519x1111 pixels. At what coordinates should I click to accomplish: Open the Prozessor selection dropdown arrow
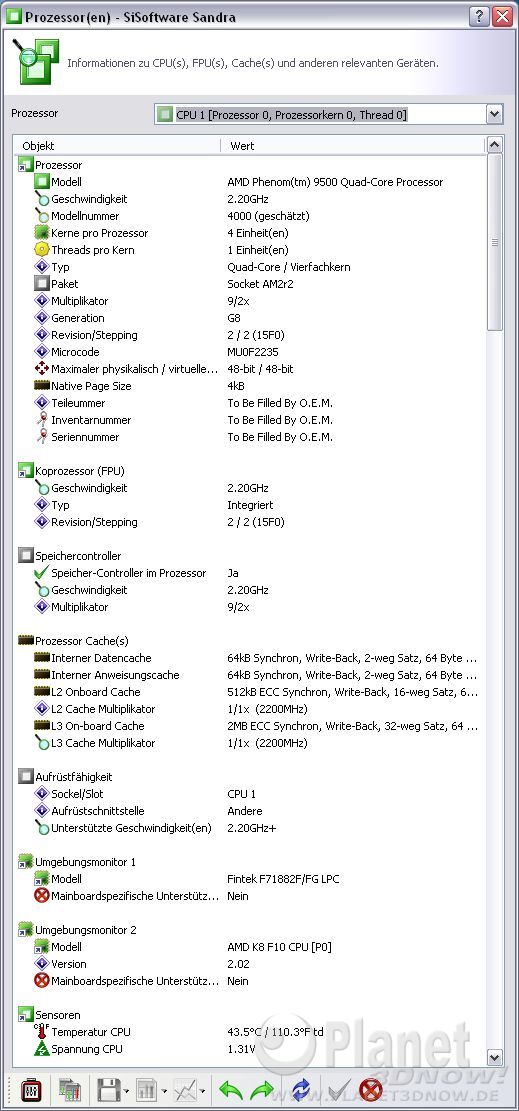[494, 114]
